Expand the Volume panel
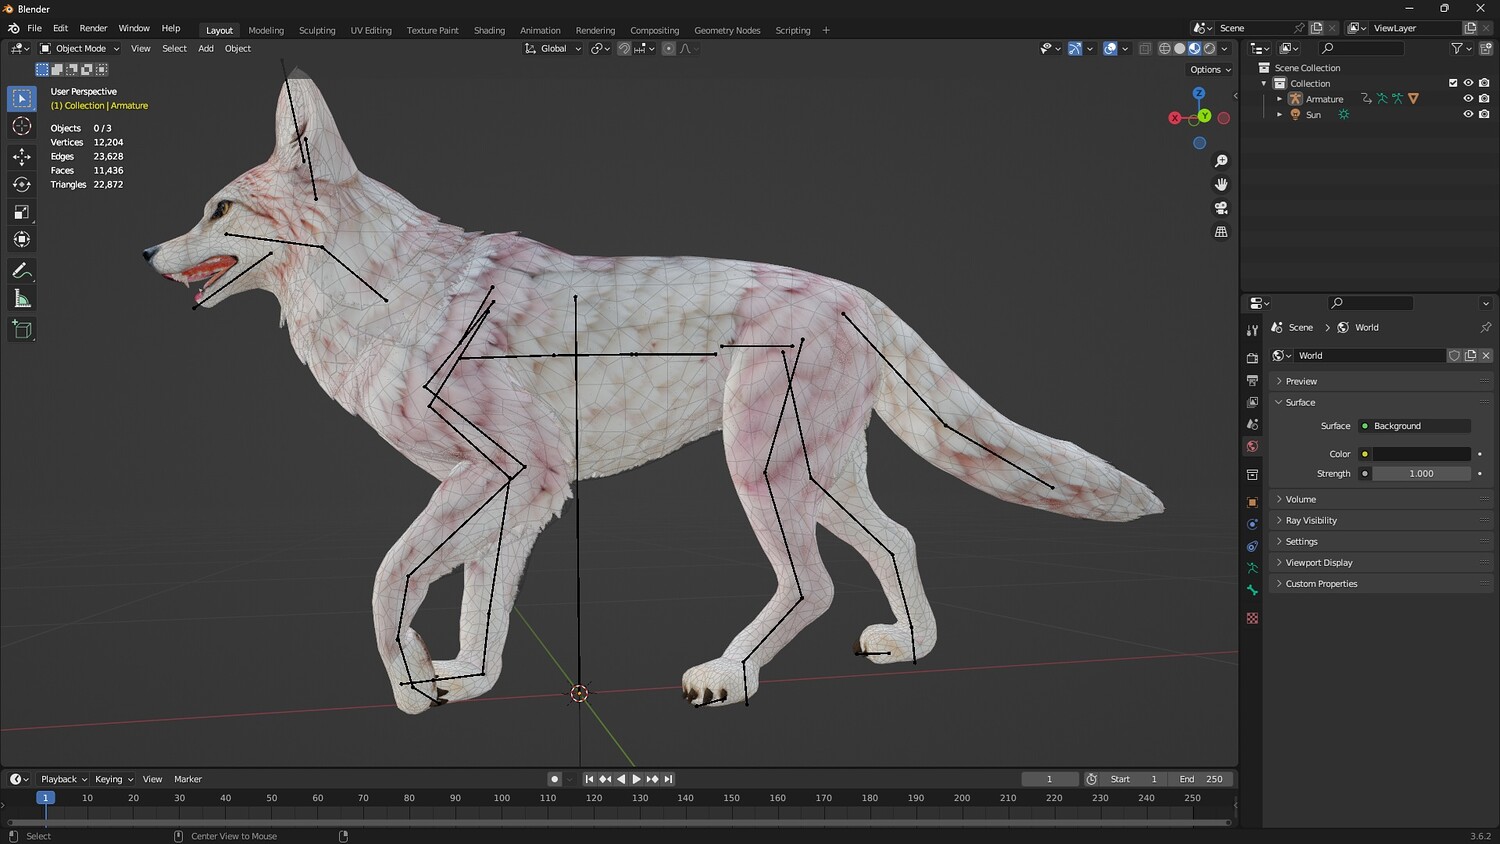The height and width of the screenshot is (844, 1500). (1300, 499)
